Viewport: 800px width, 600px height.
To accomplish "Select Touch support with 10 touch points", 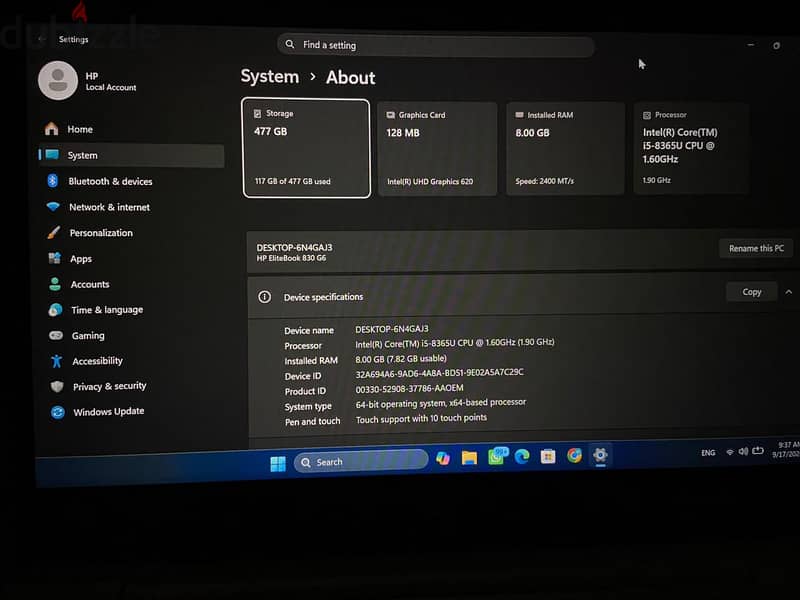I will [421, 418].
